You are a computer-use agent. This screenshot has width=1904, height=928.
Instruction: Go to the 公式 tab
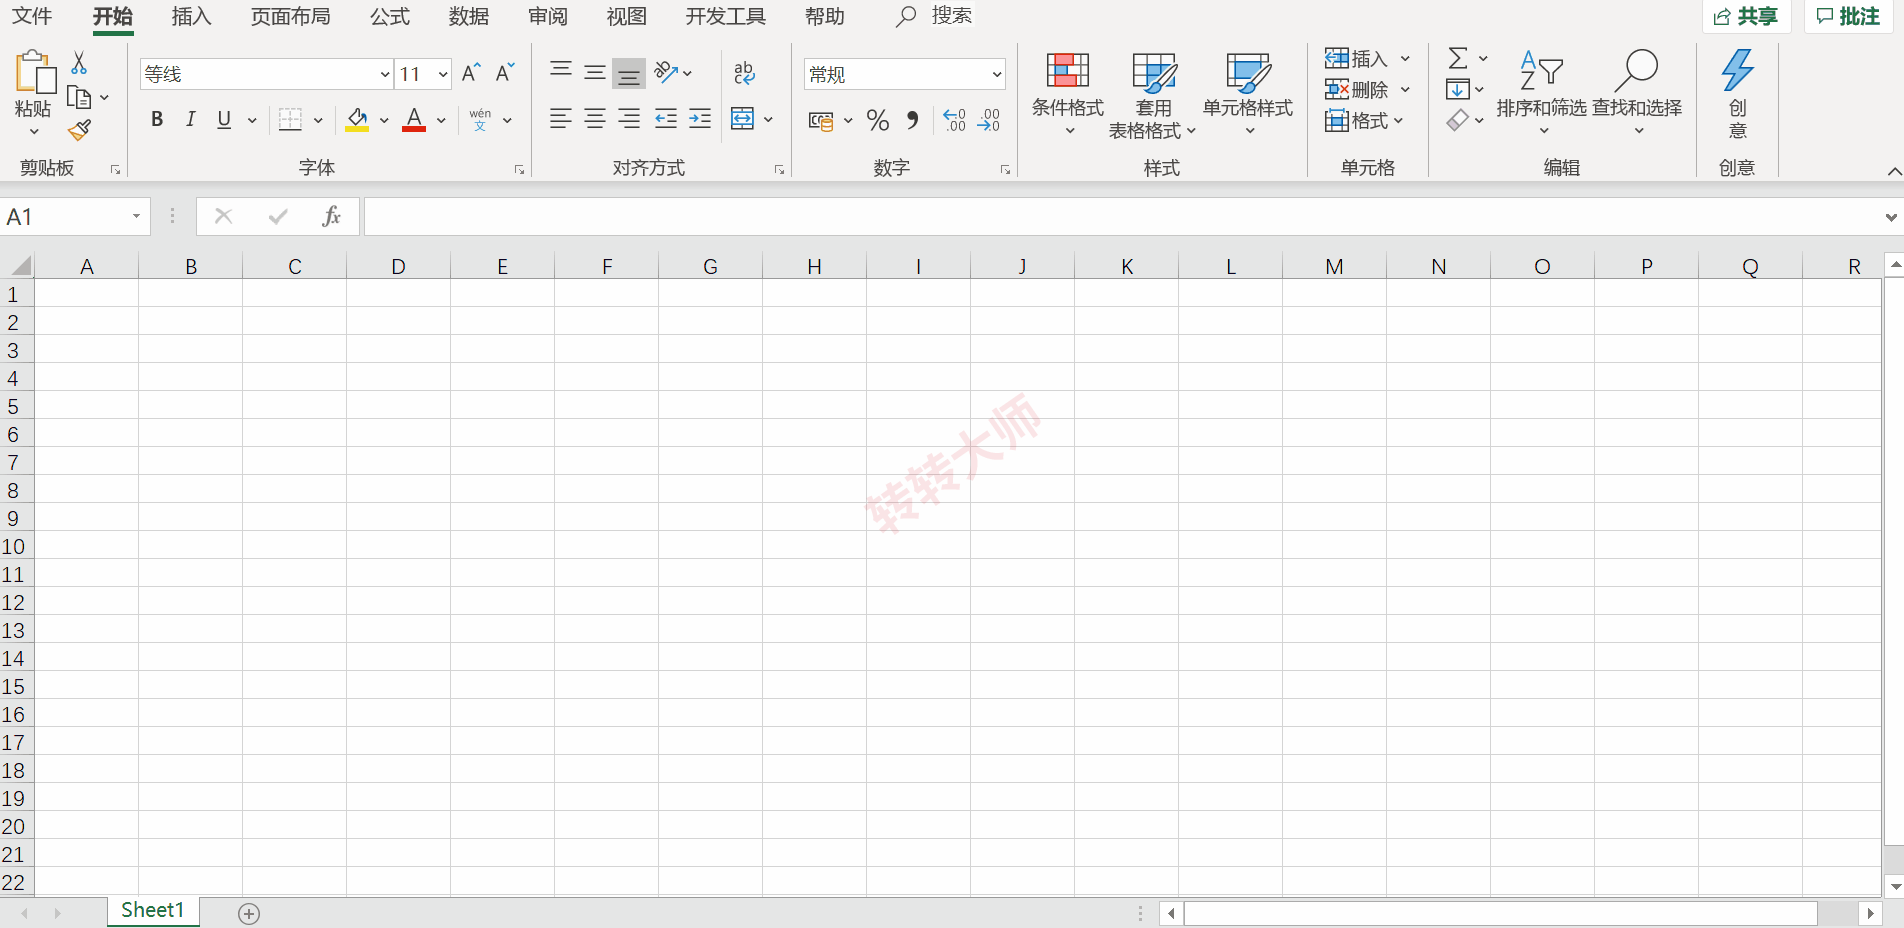[390, 17]
